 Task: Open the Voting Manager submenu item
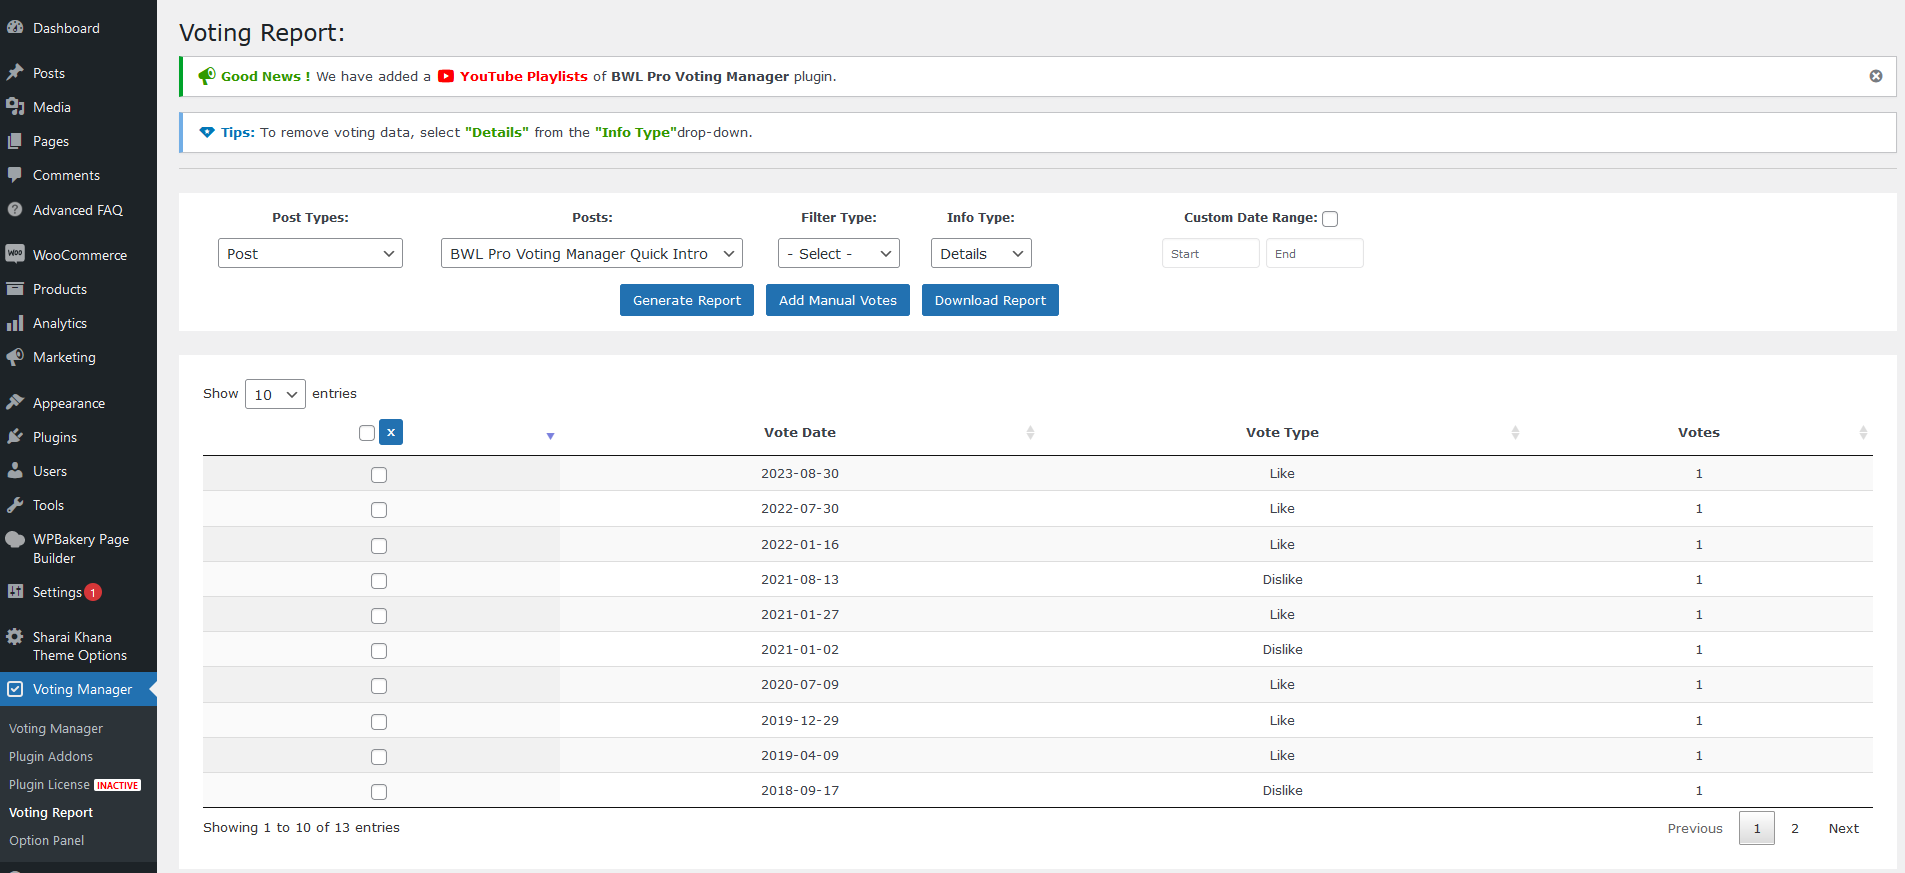click(x=56, y=729)
